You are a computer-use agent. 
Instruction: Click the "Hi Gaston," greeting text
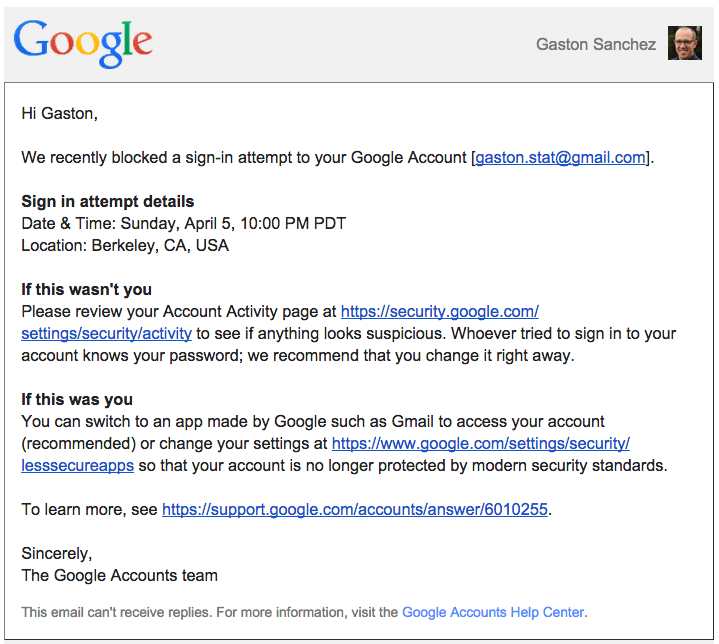60,114
